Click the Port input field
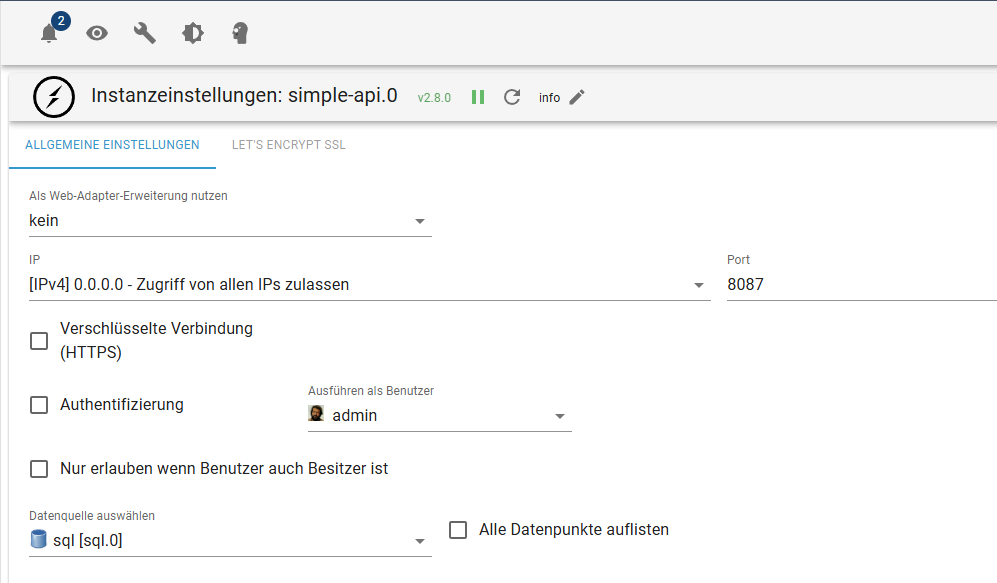Screen dimensions: 997x583 point(862,285)
